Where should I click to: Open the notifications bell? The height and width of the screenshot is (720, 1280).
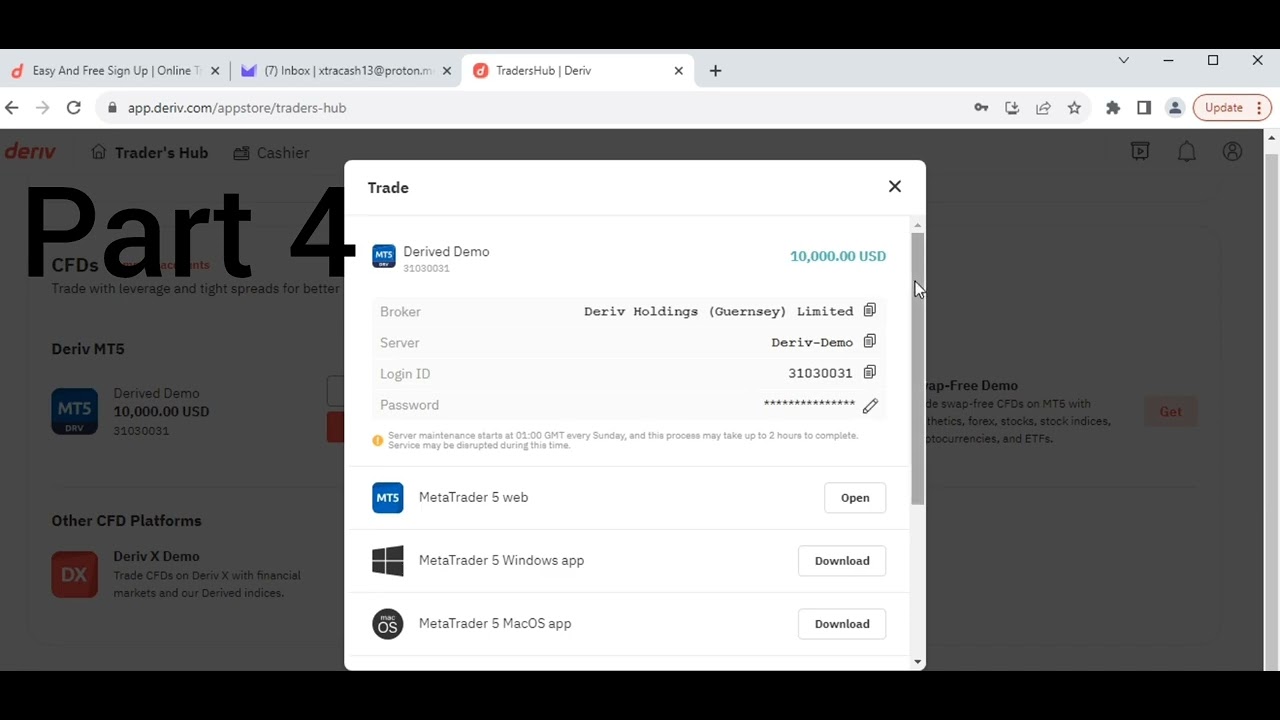coord(1186,152)
